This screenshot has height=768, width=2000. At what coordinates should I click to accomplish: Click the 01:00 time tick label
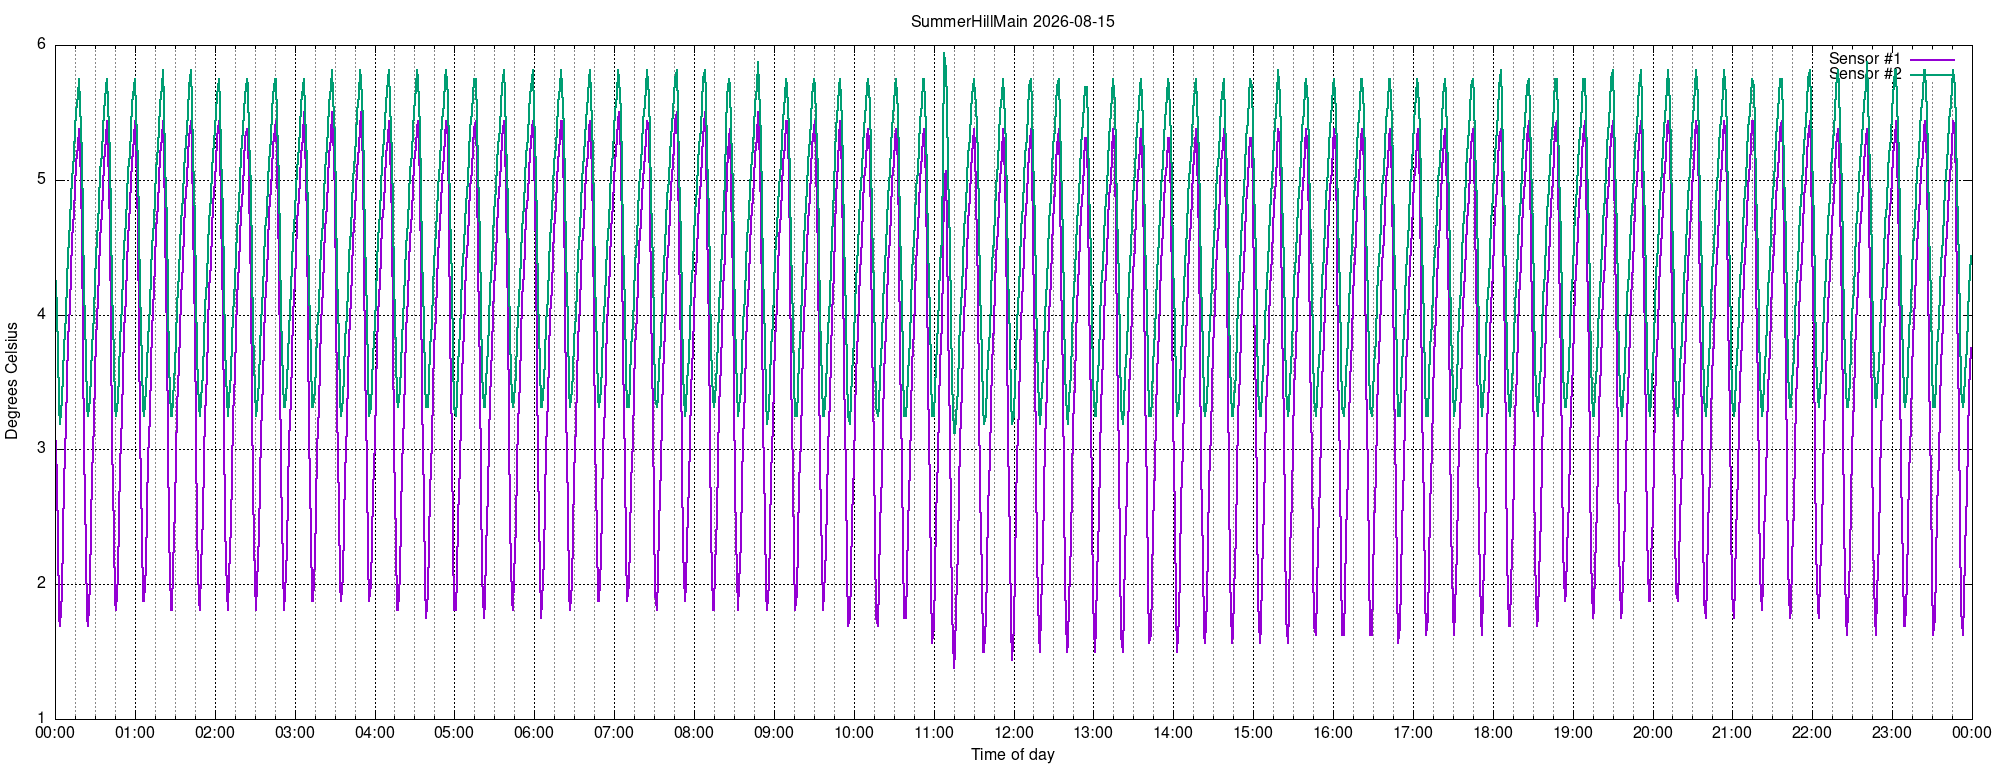(x=135, y=732)
